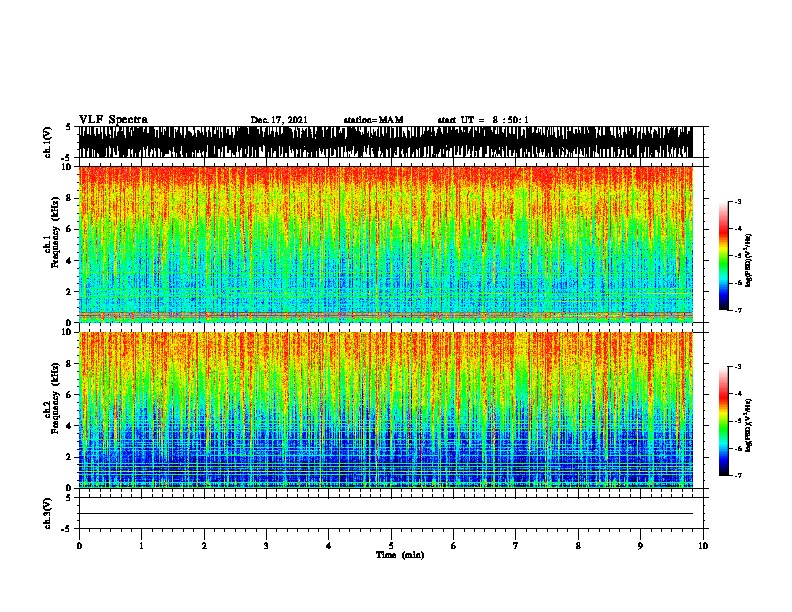Select the "start UT = 8 : 50: 1" text
Image resolution: width=792 pixels, height=612 pixels.
tap(483, 120)
